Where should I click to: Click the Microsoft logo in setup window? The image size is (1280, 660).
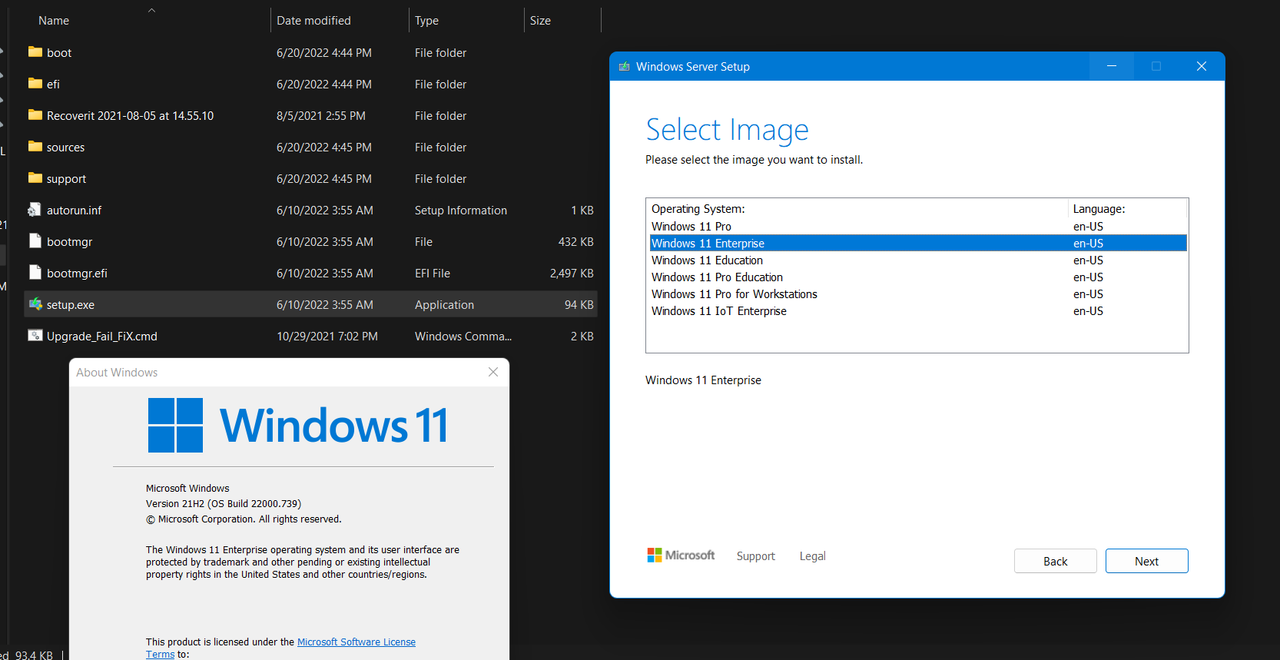[681, 555]
